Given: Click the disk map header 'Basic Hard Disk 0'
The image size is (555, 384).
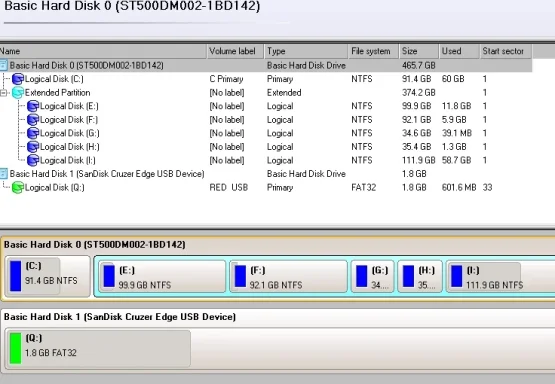Looking at the screenshot, I should [95, 245].
